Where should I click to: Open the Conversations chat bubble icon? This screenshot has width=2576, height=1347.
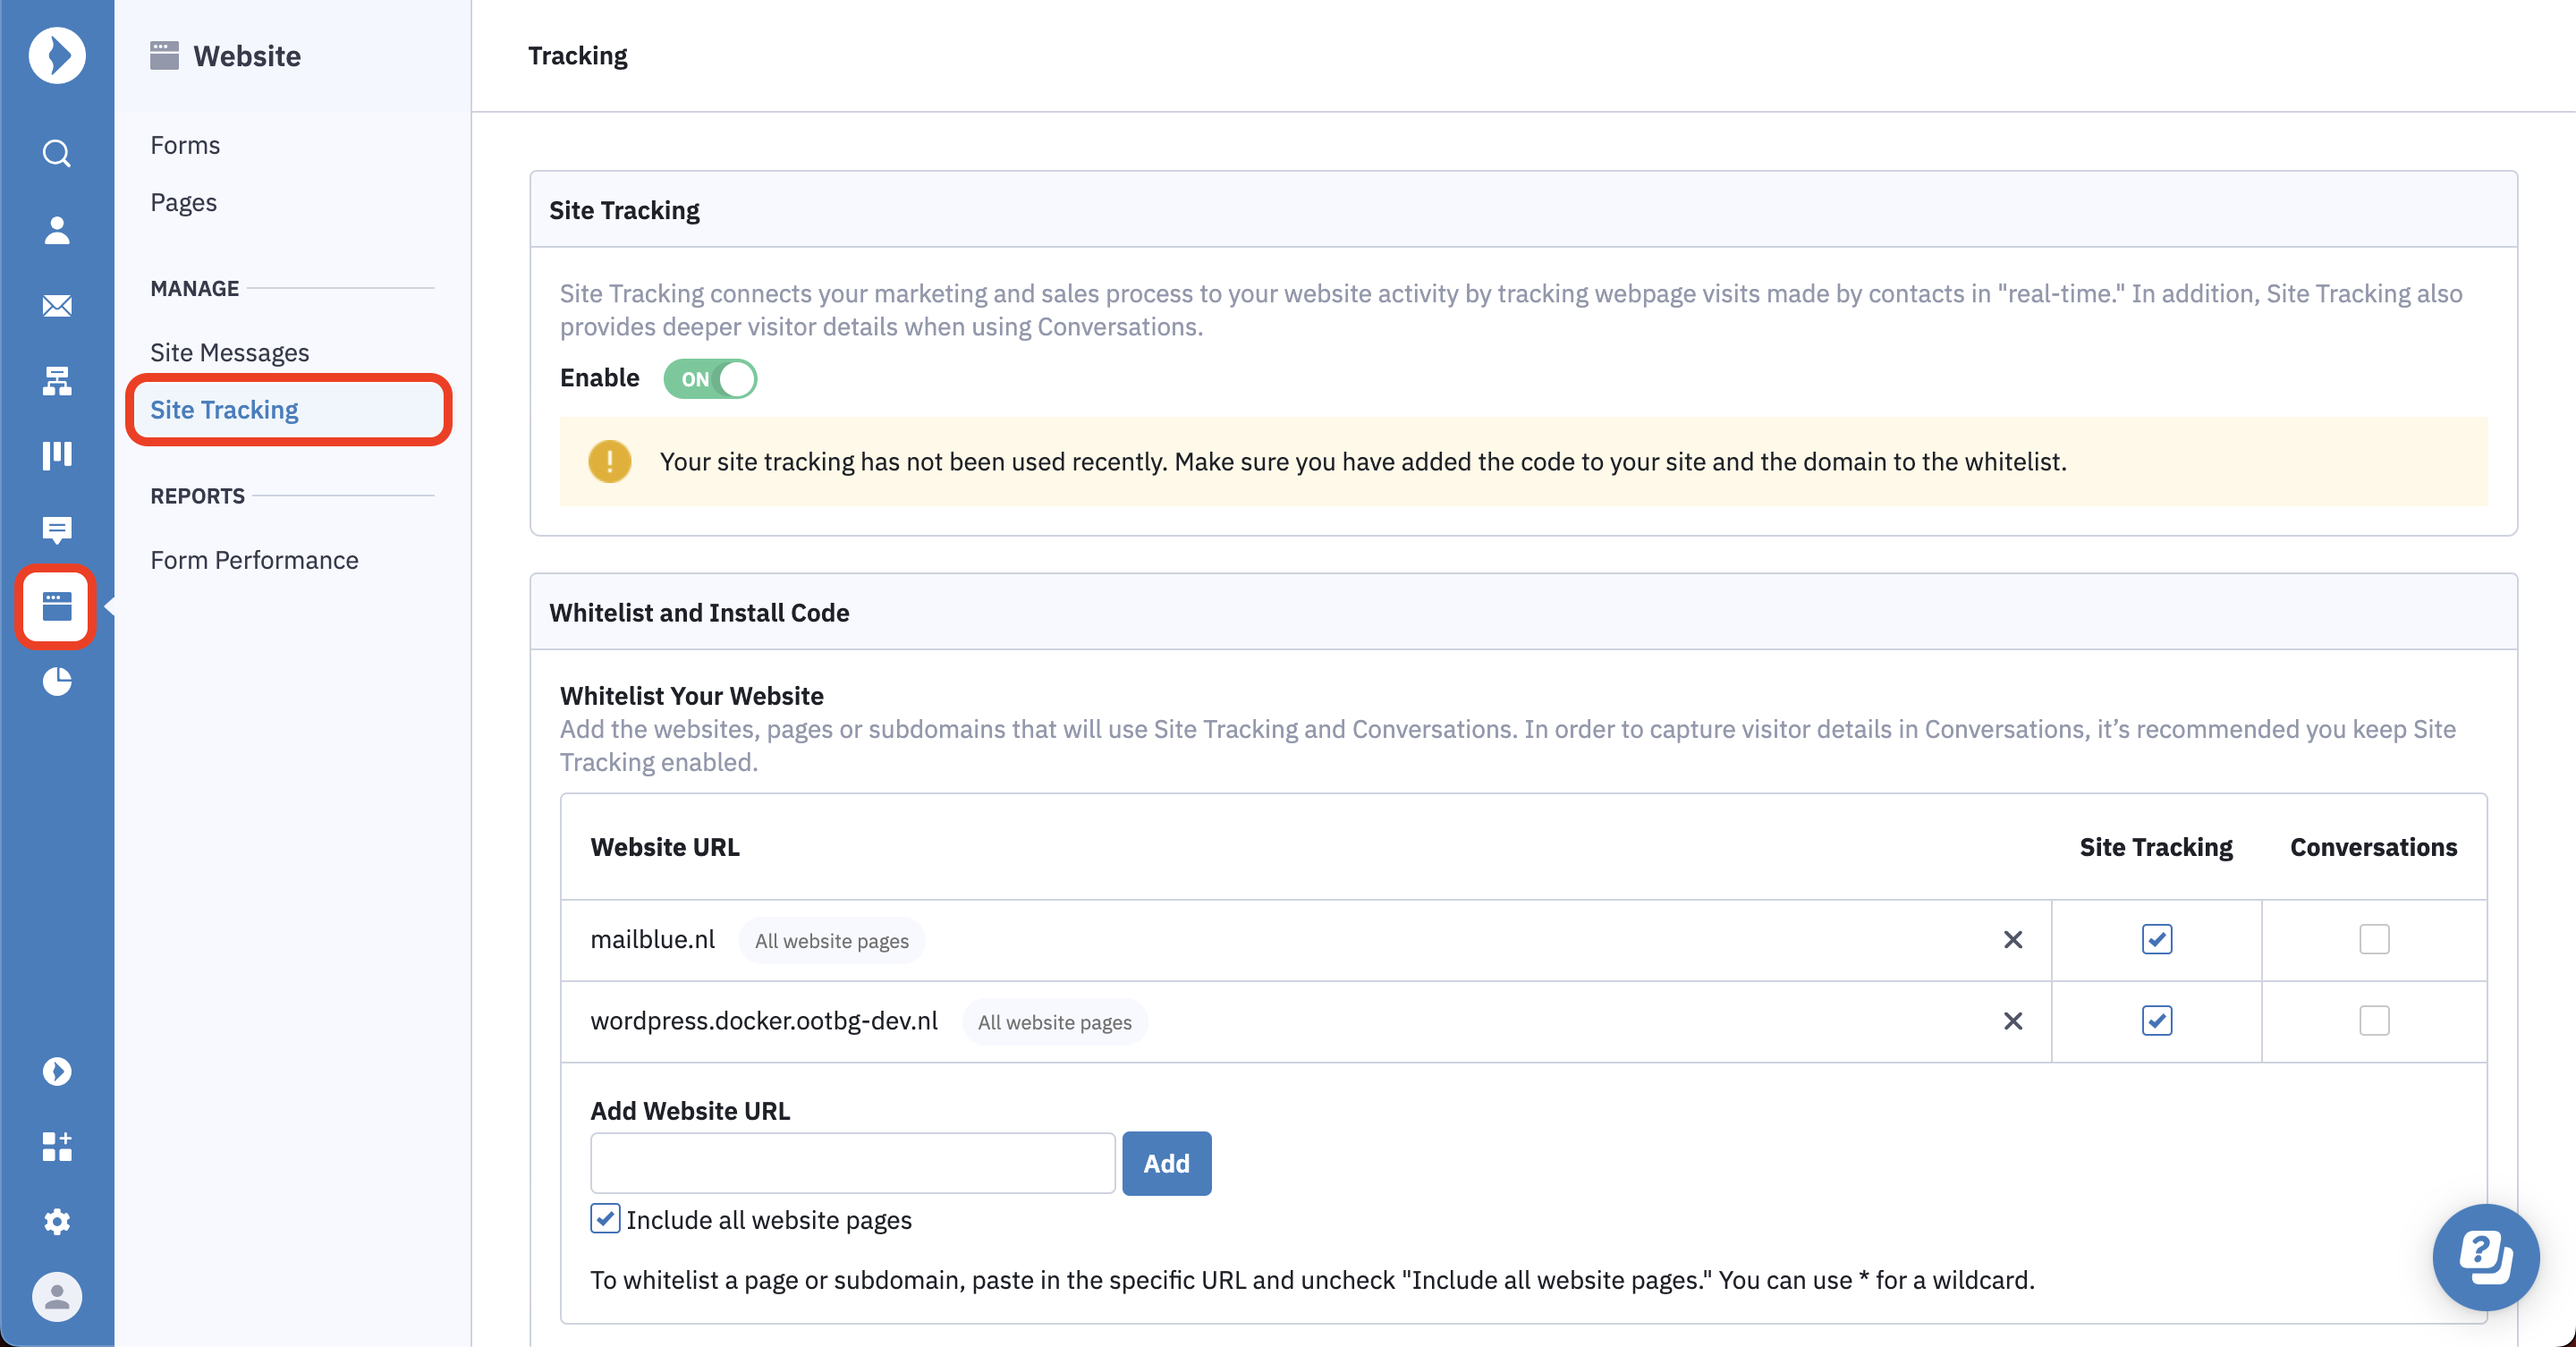coord(57,530)
